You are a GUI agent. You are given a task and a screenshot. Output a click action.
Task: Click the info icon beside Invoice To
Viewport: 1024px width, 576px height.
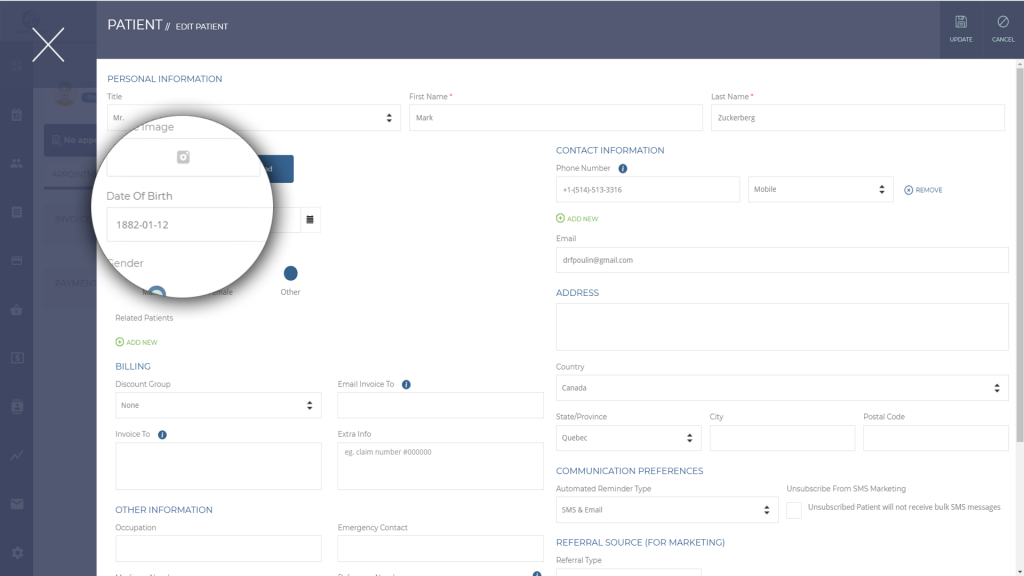coord(162,435)
